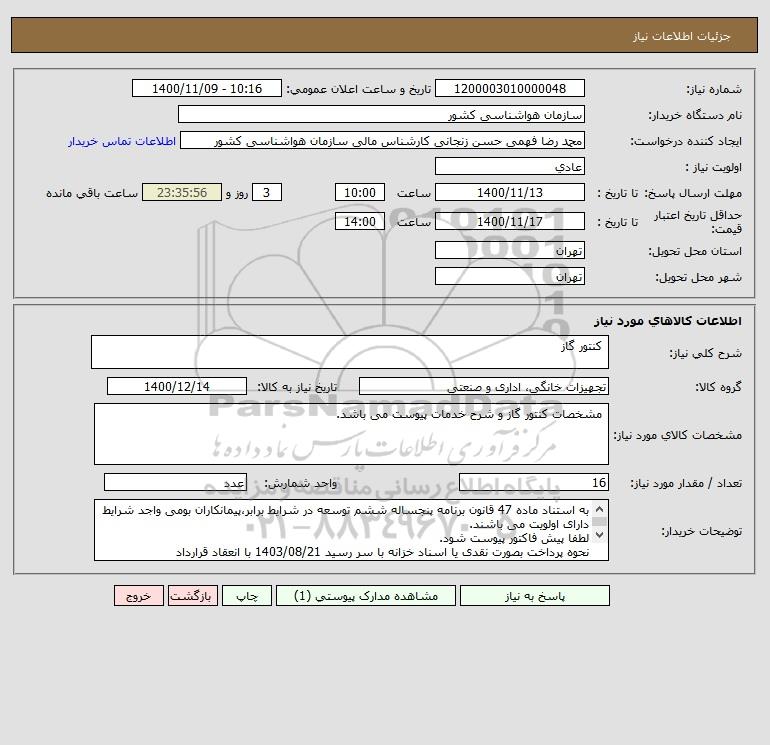Select the remaining time counter 23:35:56
This screenshot has height=745, width=770.
point(182,193)
